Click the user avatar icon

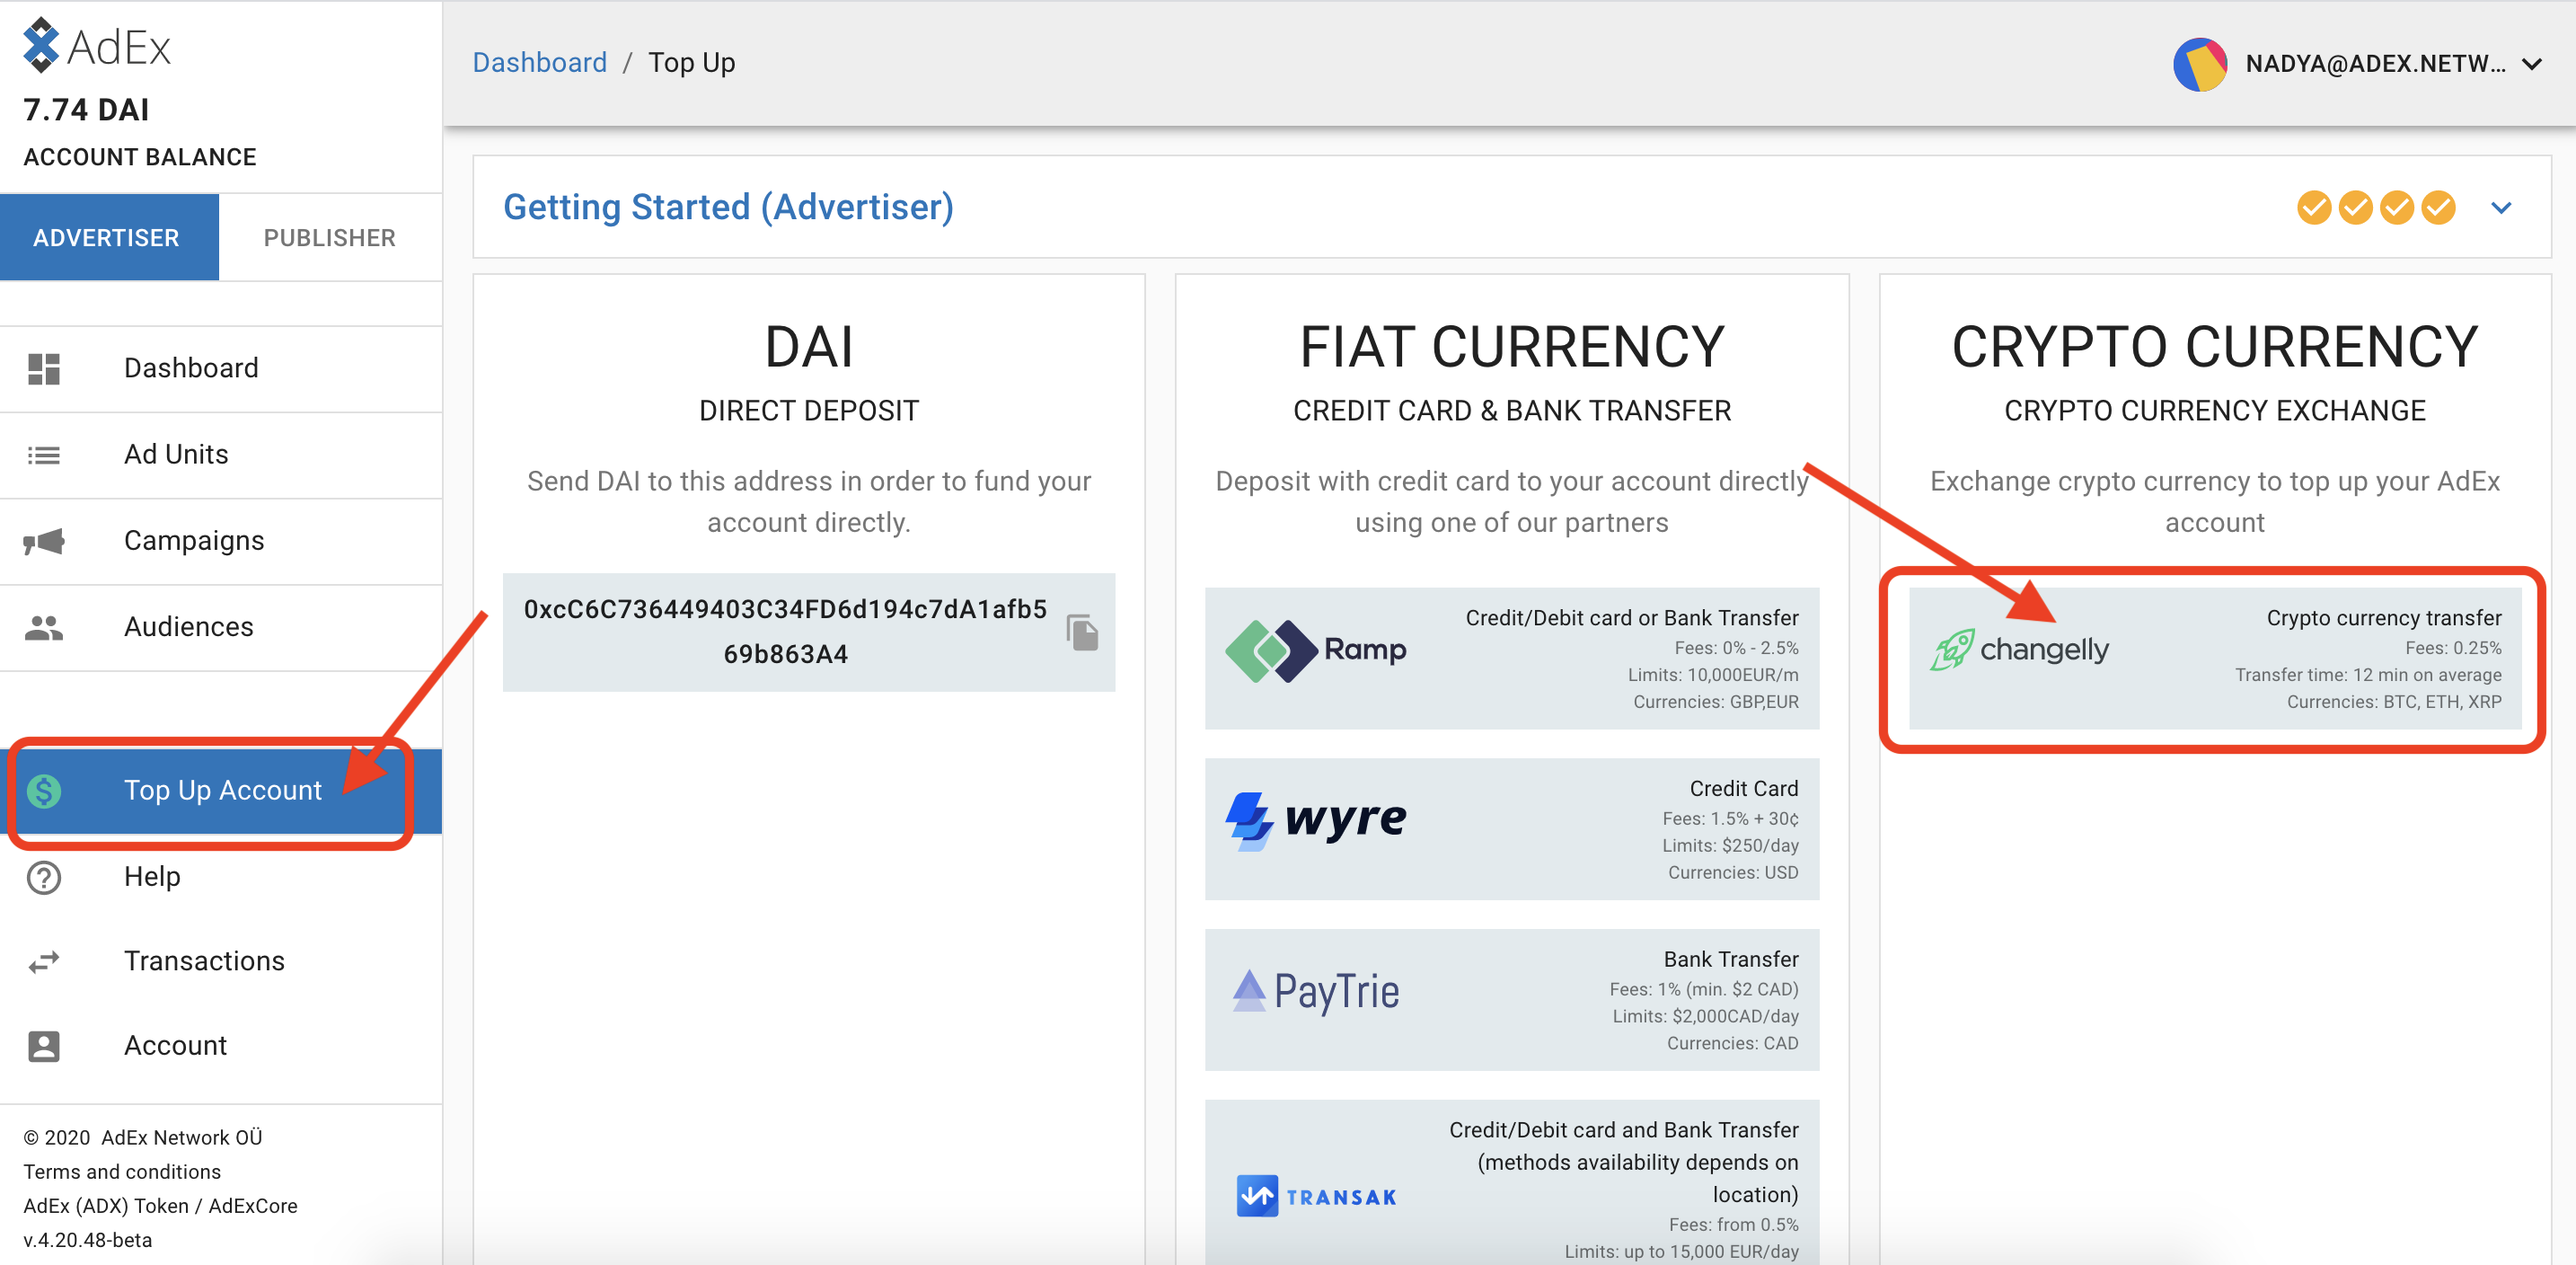point(2200,64)
